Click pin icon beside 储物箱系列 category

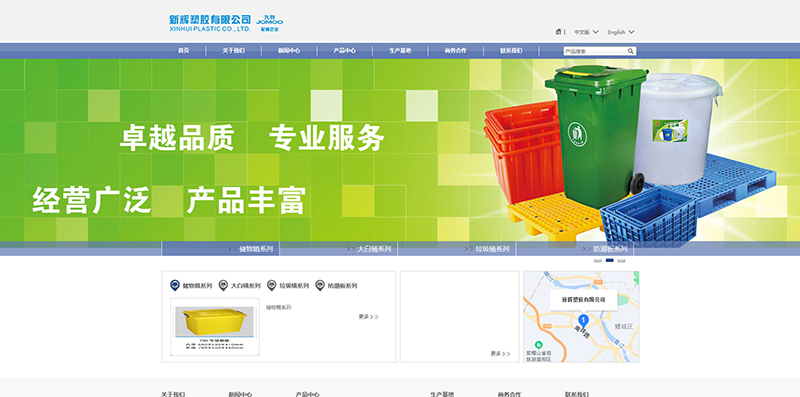click(x=174, y=285)
